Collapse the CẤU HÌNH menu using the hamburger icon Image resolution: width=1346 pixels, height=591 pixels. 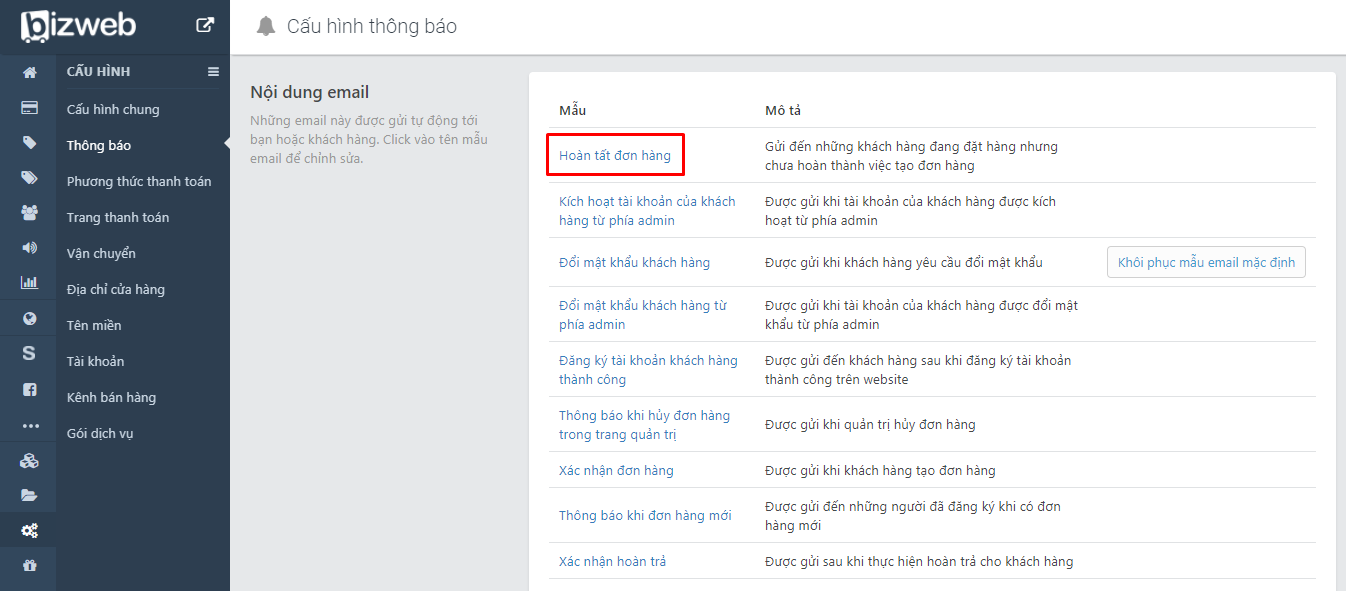point(213,71)
